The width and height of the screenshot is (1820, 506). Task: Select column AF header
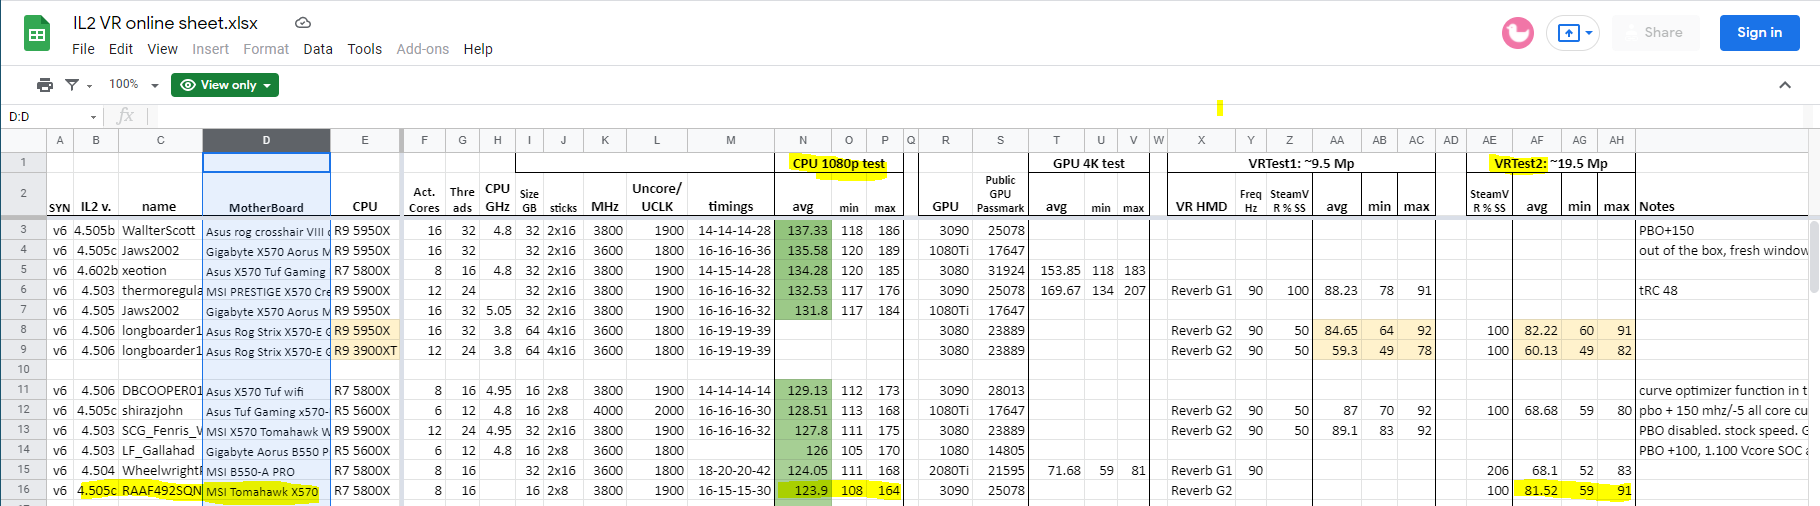[x=1537, y=140]
